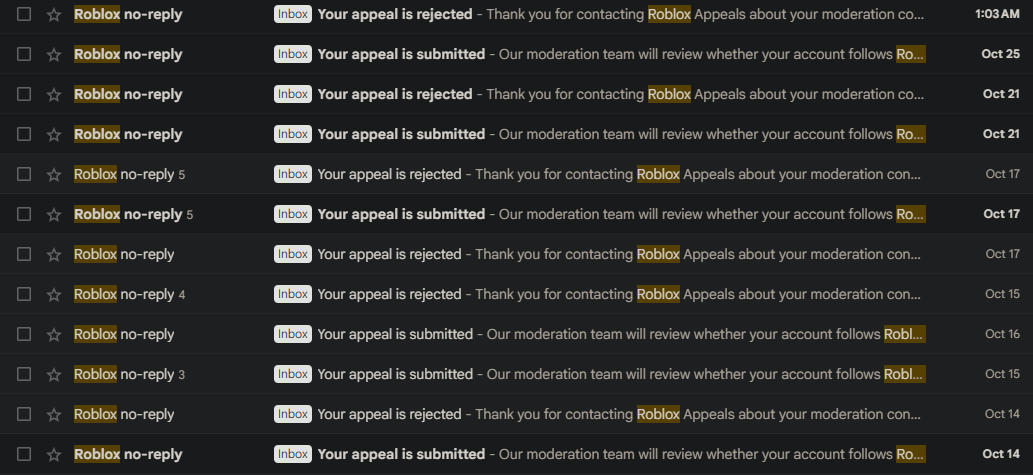1033x475 pixels.
Task: Star the Oct 14 appeal submitted email
Action: click(x=54, y=455)
